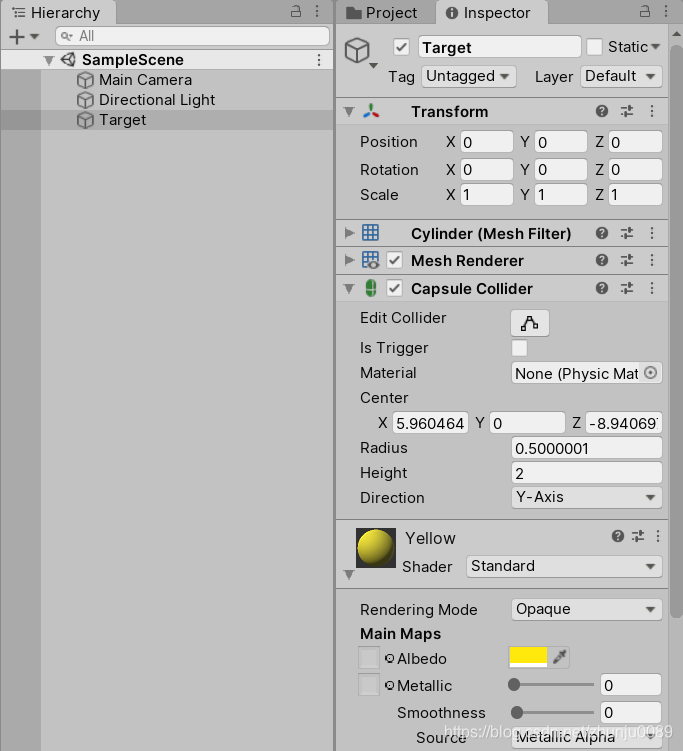The height and width of the screenshot is (751, 683).
Task: Collapse the Transform component foldout
Action: [349, 112]
